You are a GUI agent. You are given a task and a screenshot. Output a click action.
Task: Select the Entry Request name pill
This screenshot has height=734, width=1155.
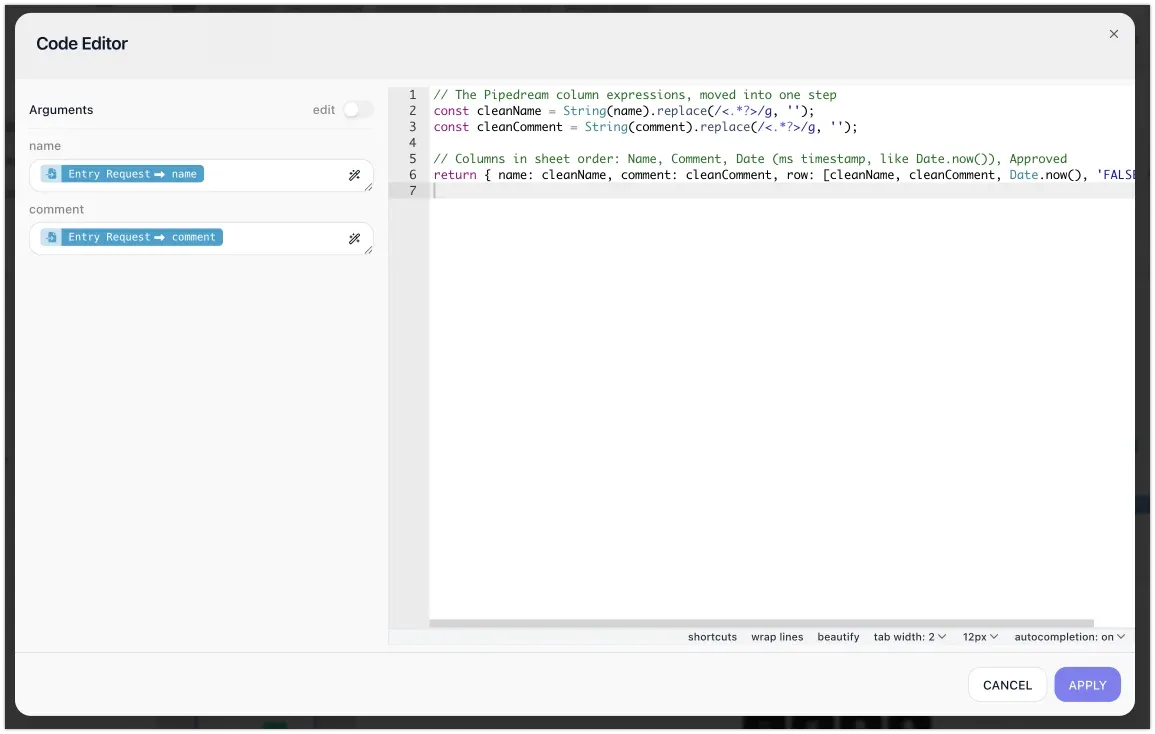(x=122, y=174)
